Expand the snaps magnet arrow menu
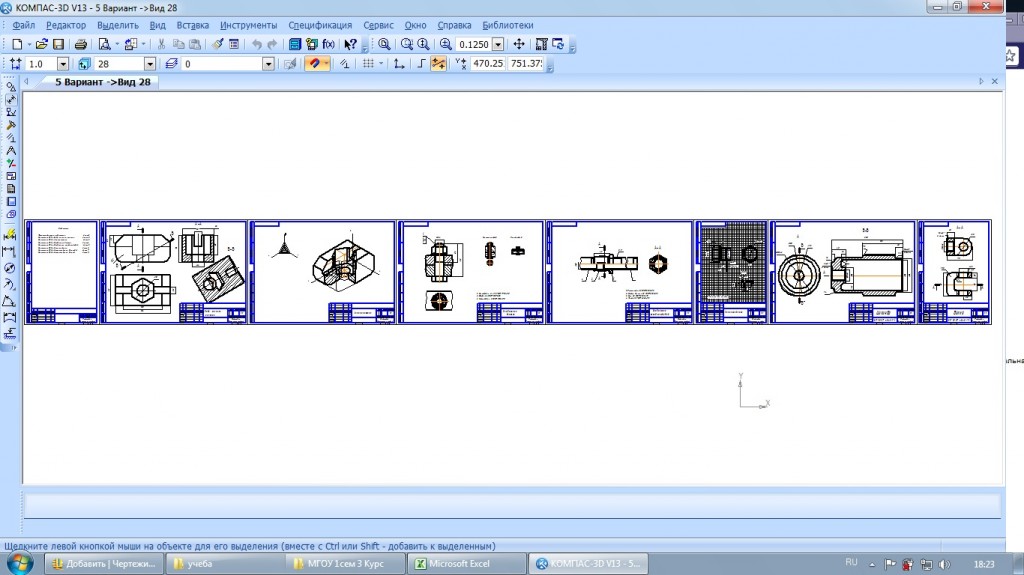This screenshot has width=1024, height=575. [x=327, y=63]
